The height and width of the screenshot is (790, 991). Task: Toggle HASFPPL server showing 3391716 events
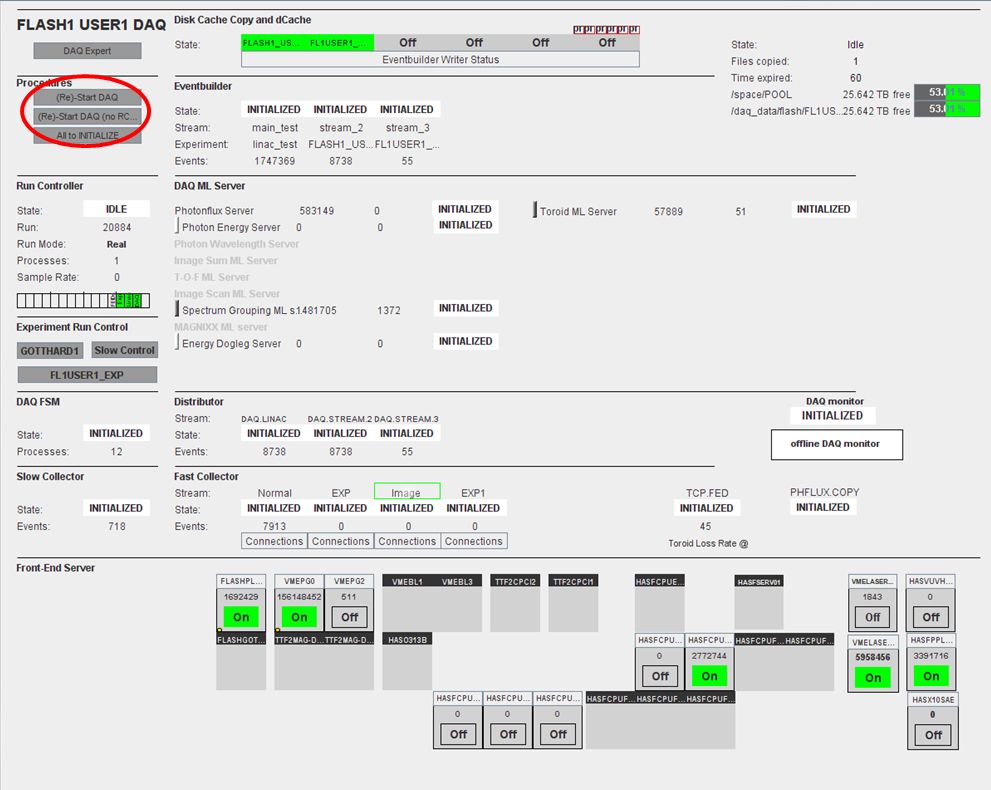click(x=931, y=676)
